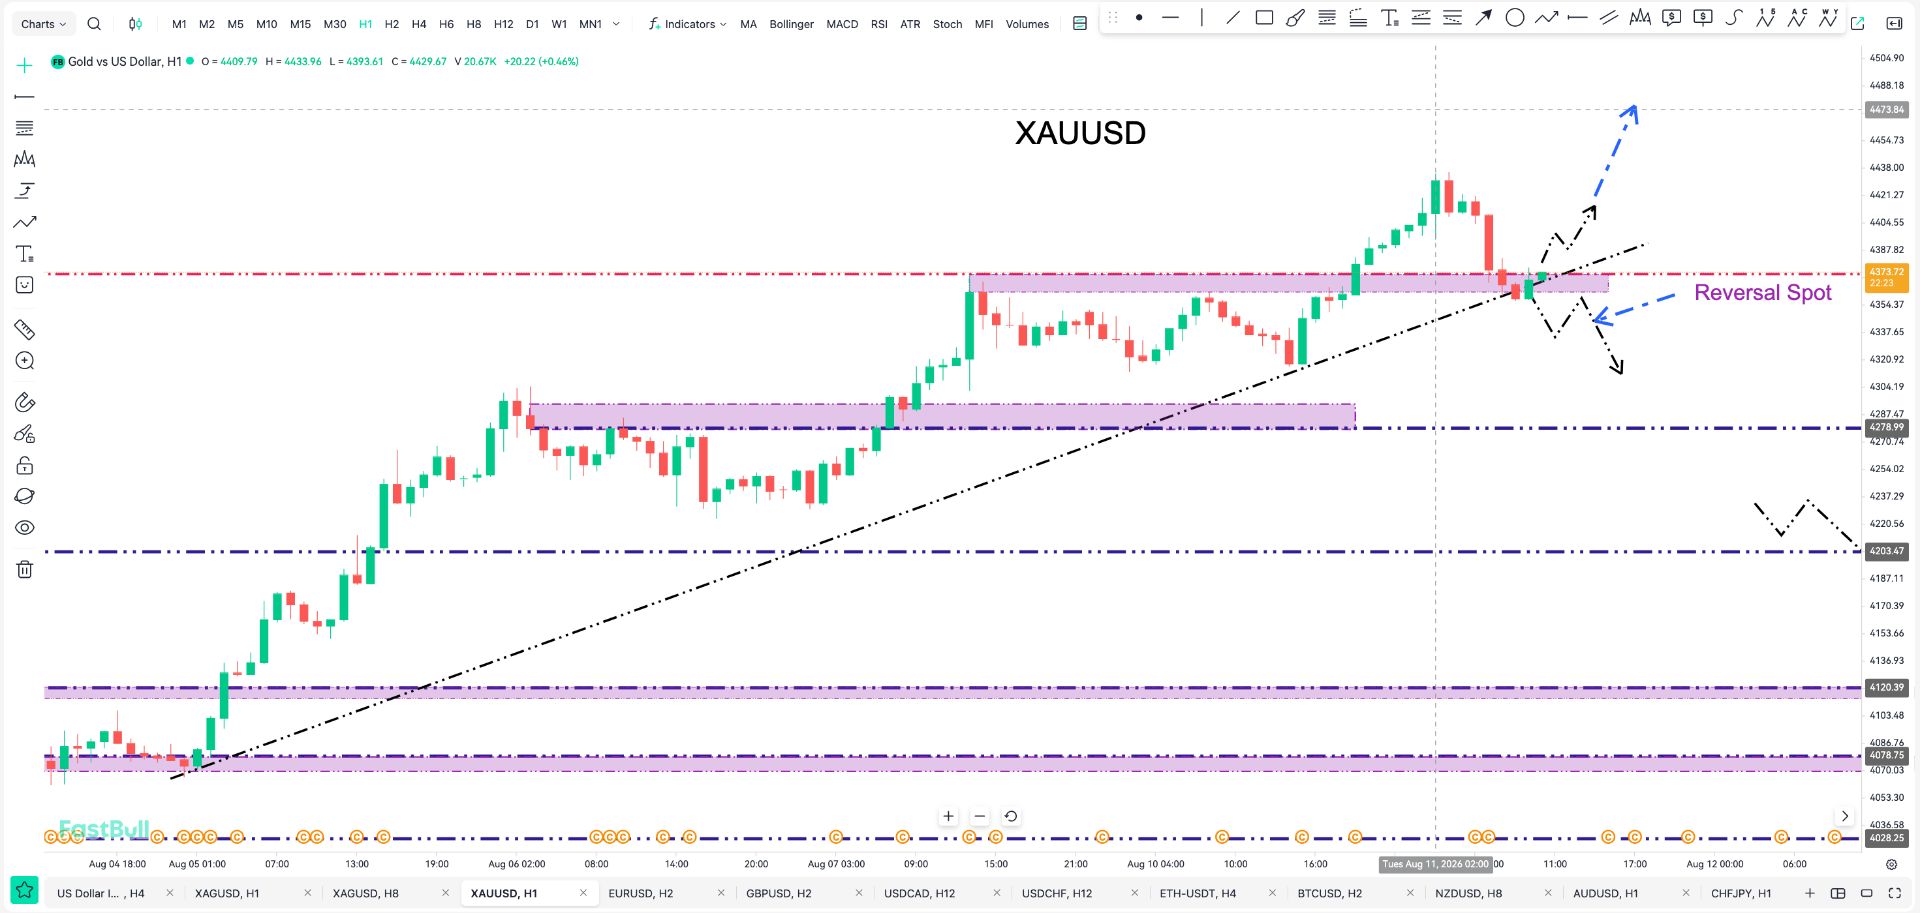The width and height of the screenshot is (1920, 913).
Task: Activate the zoom-in magnifier tool on sidebar
Action: 25,361
